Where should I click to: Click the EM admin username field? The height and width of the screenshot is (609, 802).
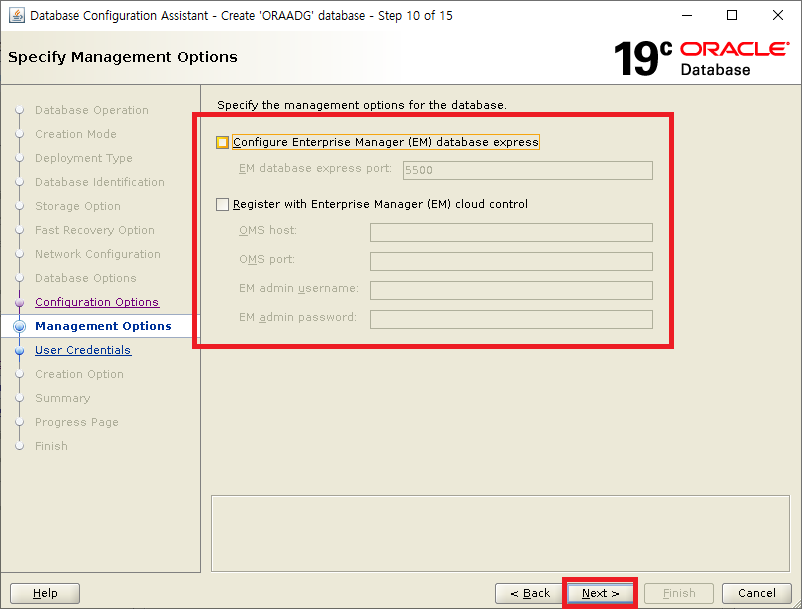click(x=511, y=290)
